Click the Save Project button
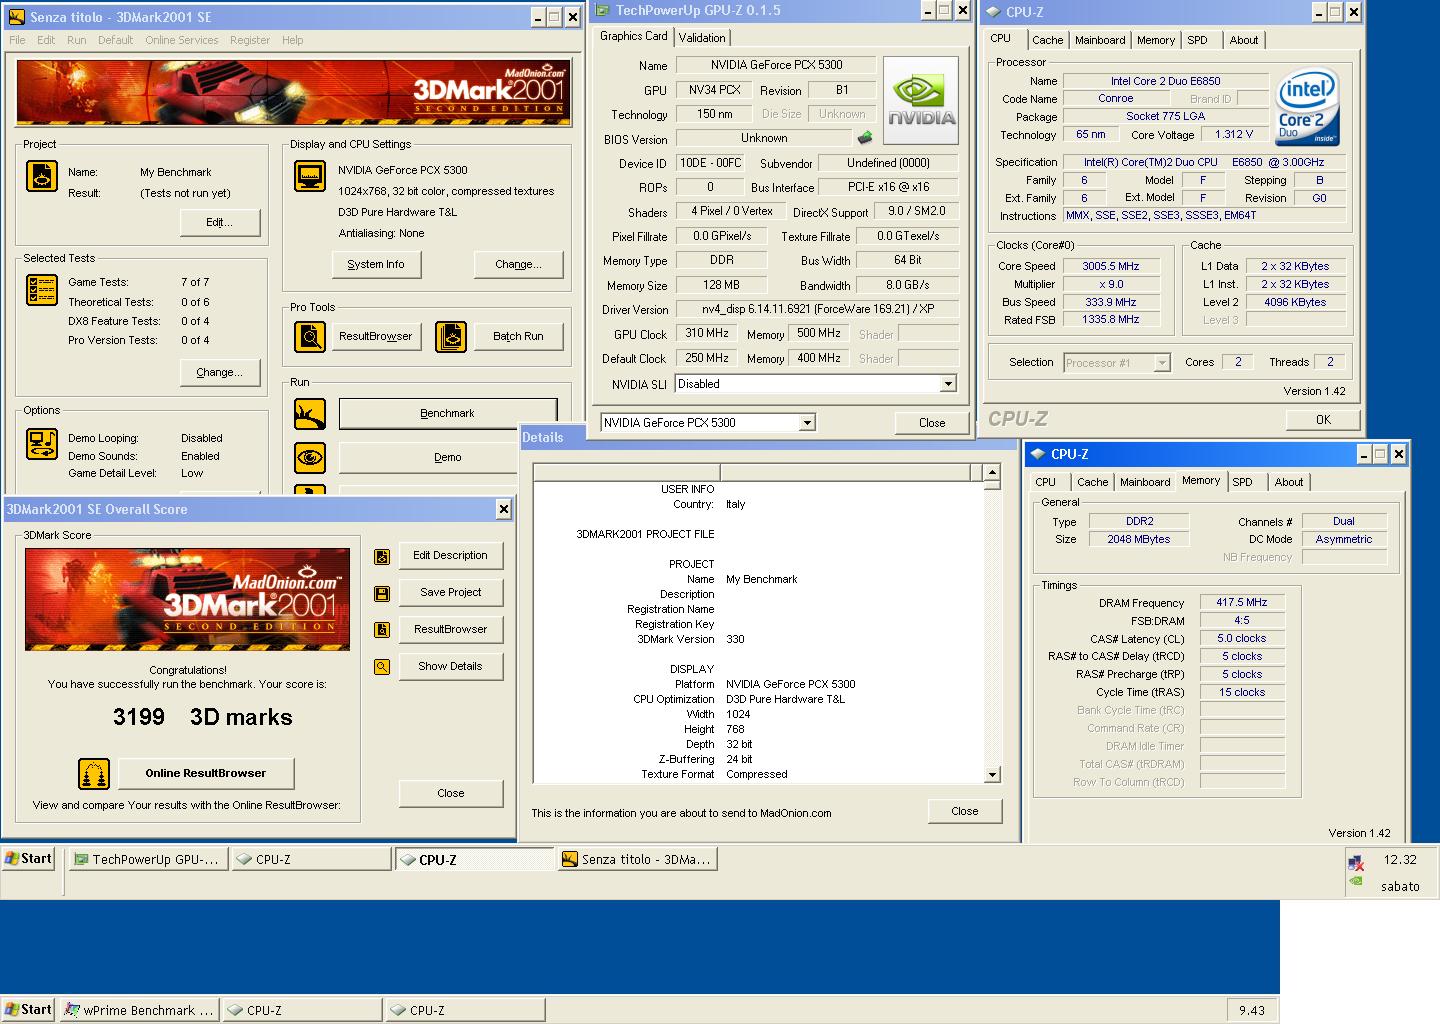 pos(450,592)
